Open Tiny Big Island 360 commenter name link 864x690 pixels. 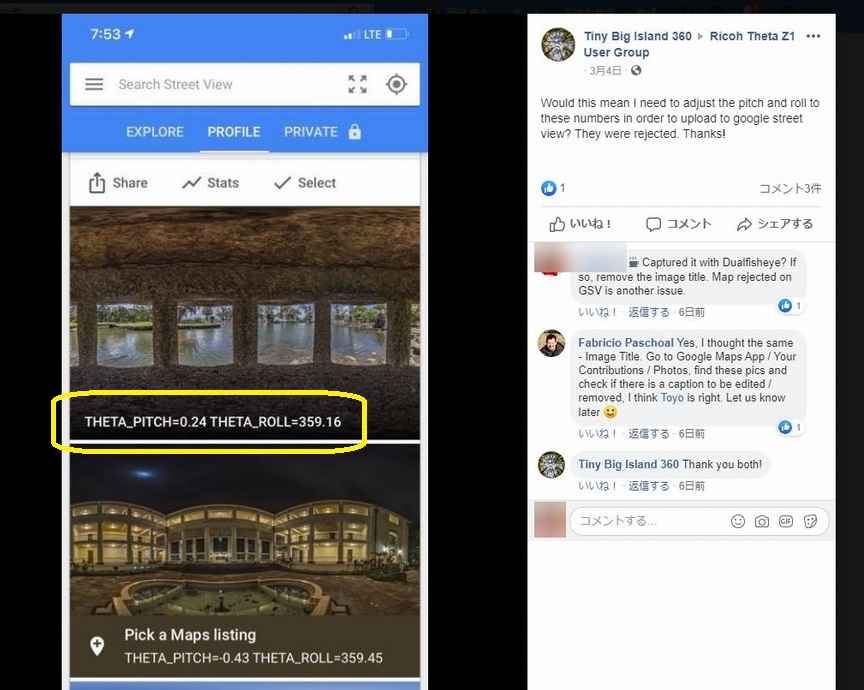(629, 465)
